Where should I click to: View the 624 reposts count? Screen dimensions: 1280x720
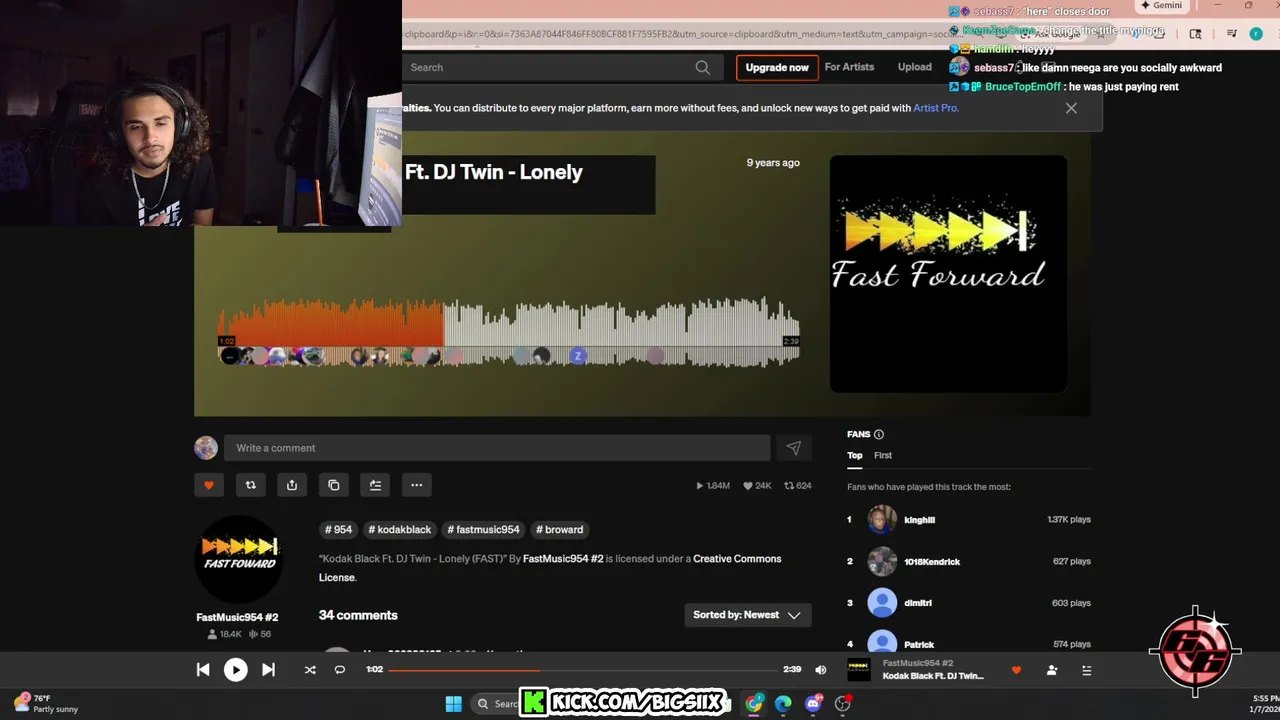797,486
